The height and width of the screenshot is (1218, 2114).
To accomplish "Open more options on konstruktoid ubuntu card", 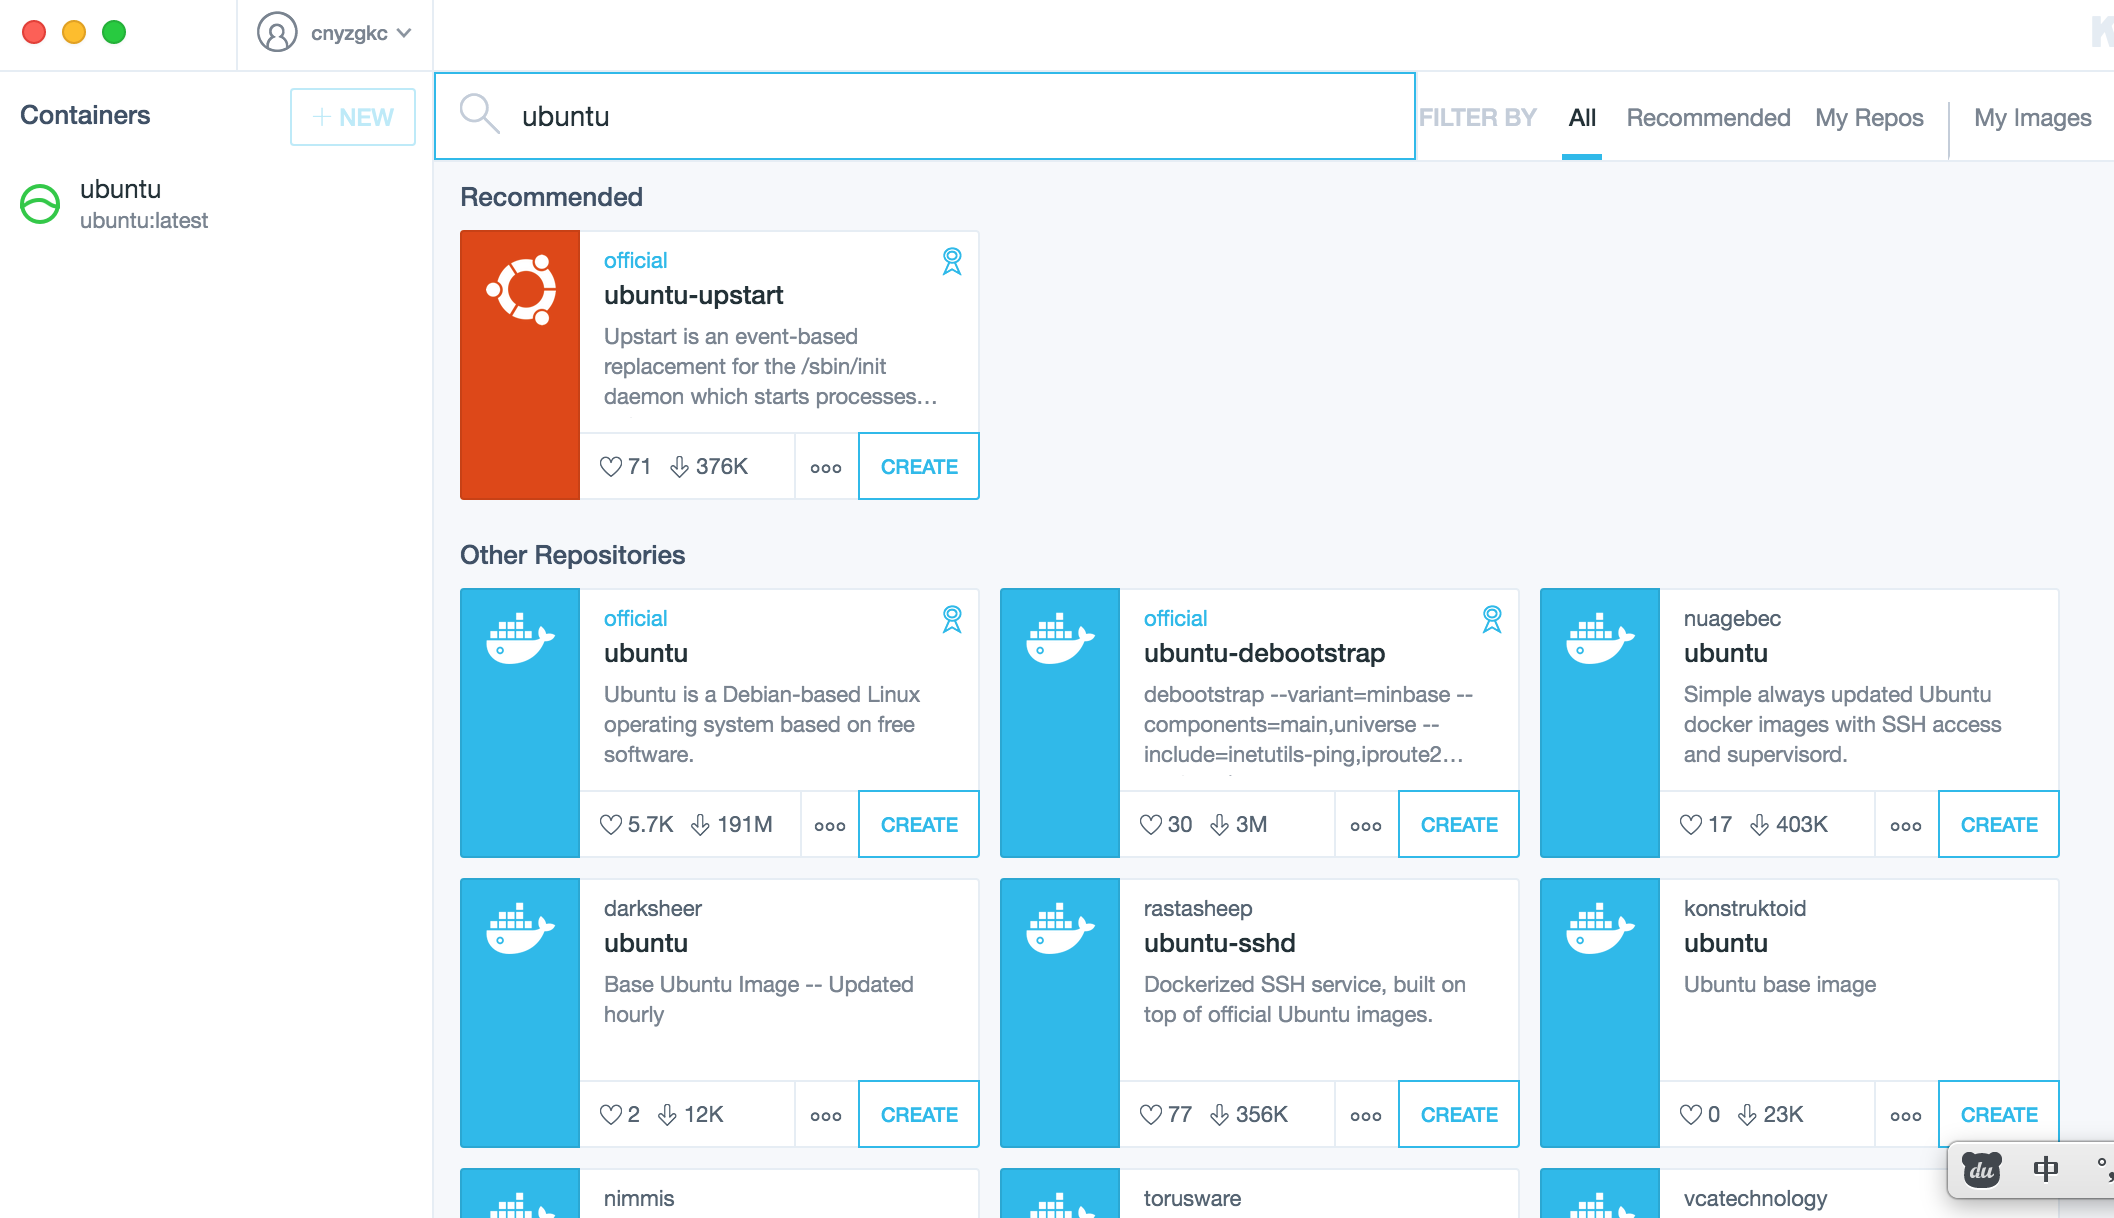I will click(1906, 1115).
